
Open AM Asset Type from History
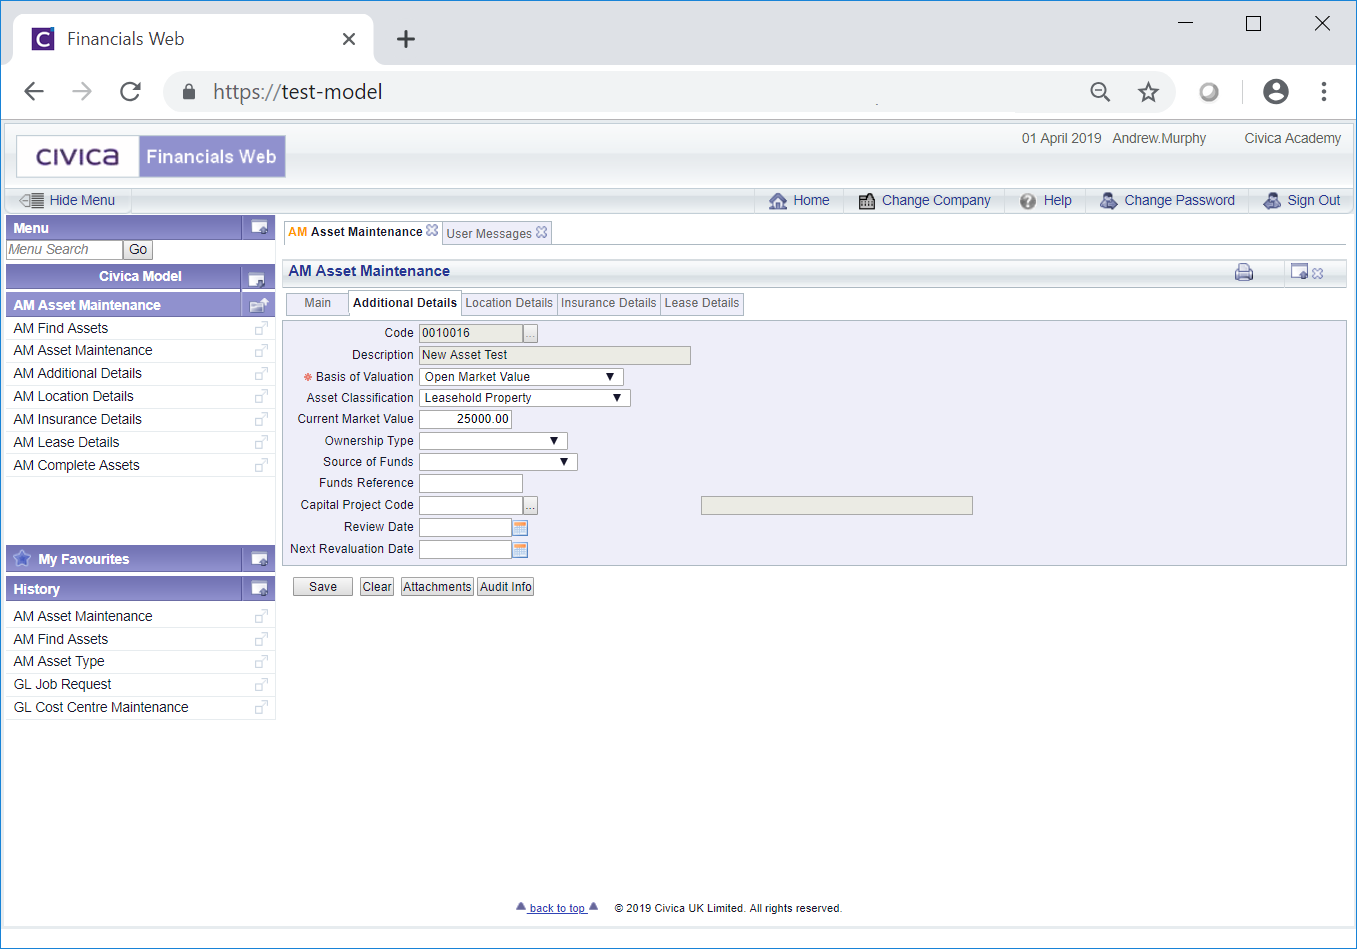pos(59,662)
